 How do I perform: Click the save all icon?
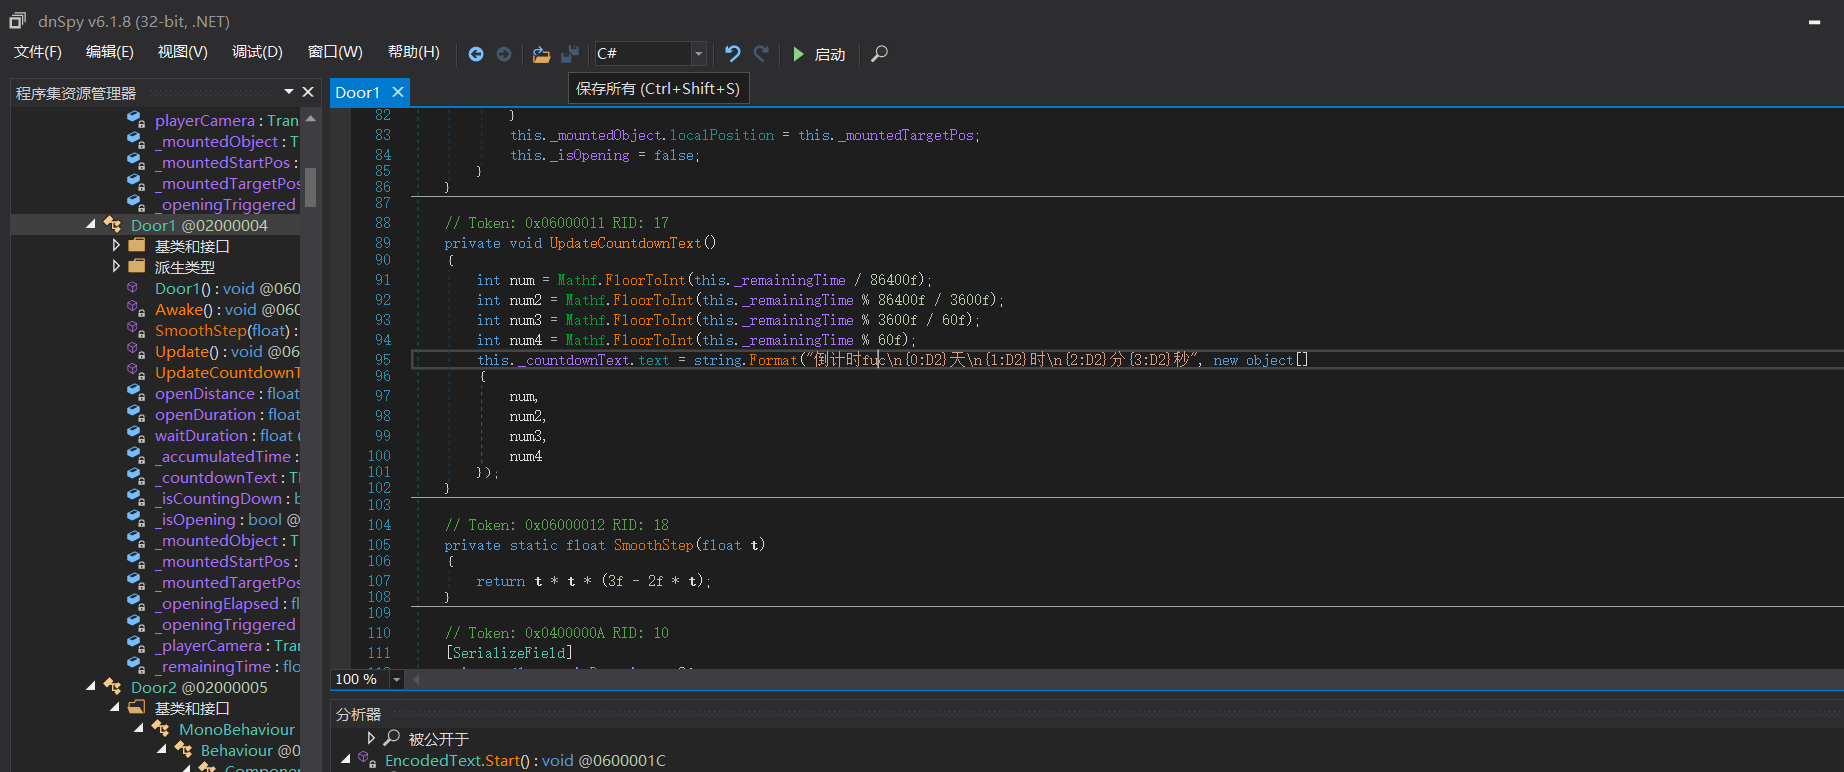coord(570,54)
